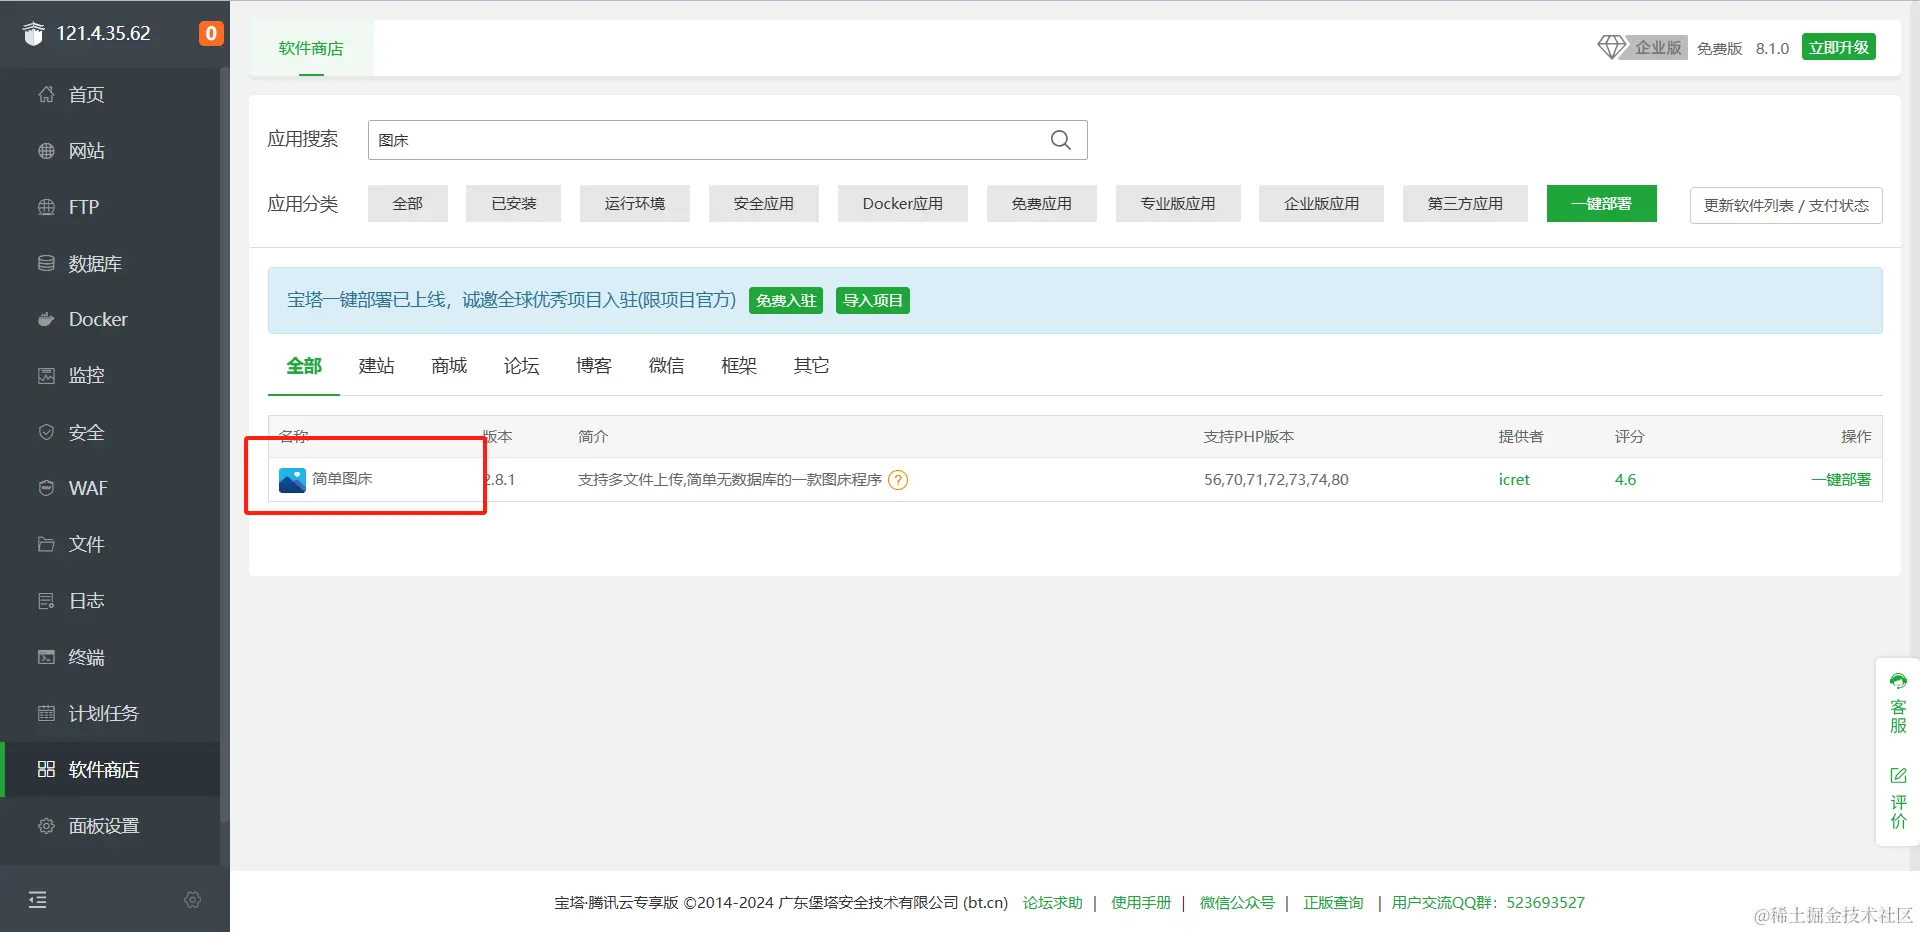Filter by 已安装 category
This screenshot has width=1920, height=932.
(x=514, y=203)
